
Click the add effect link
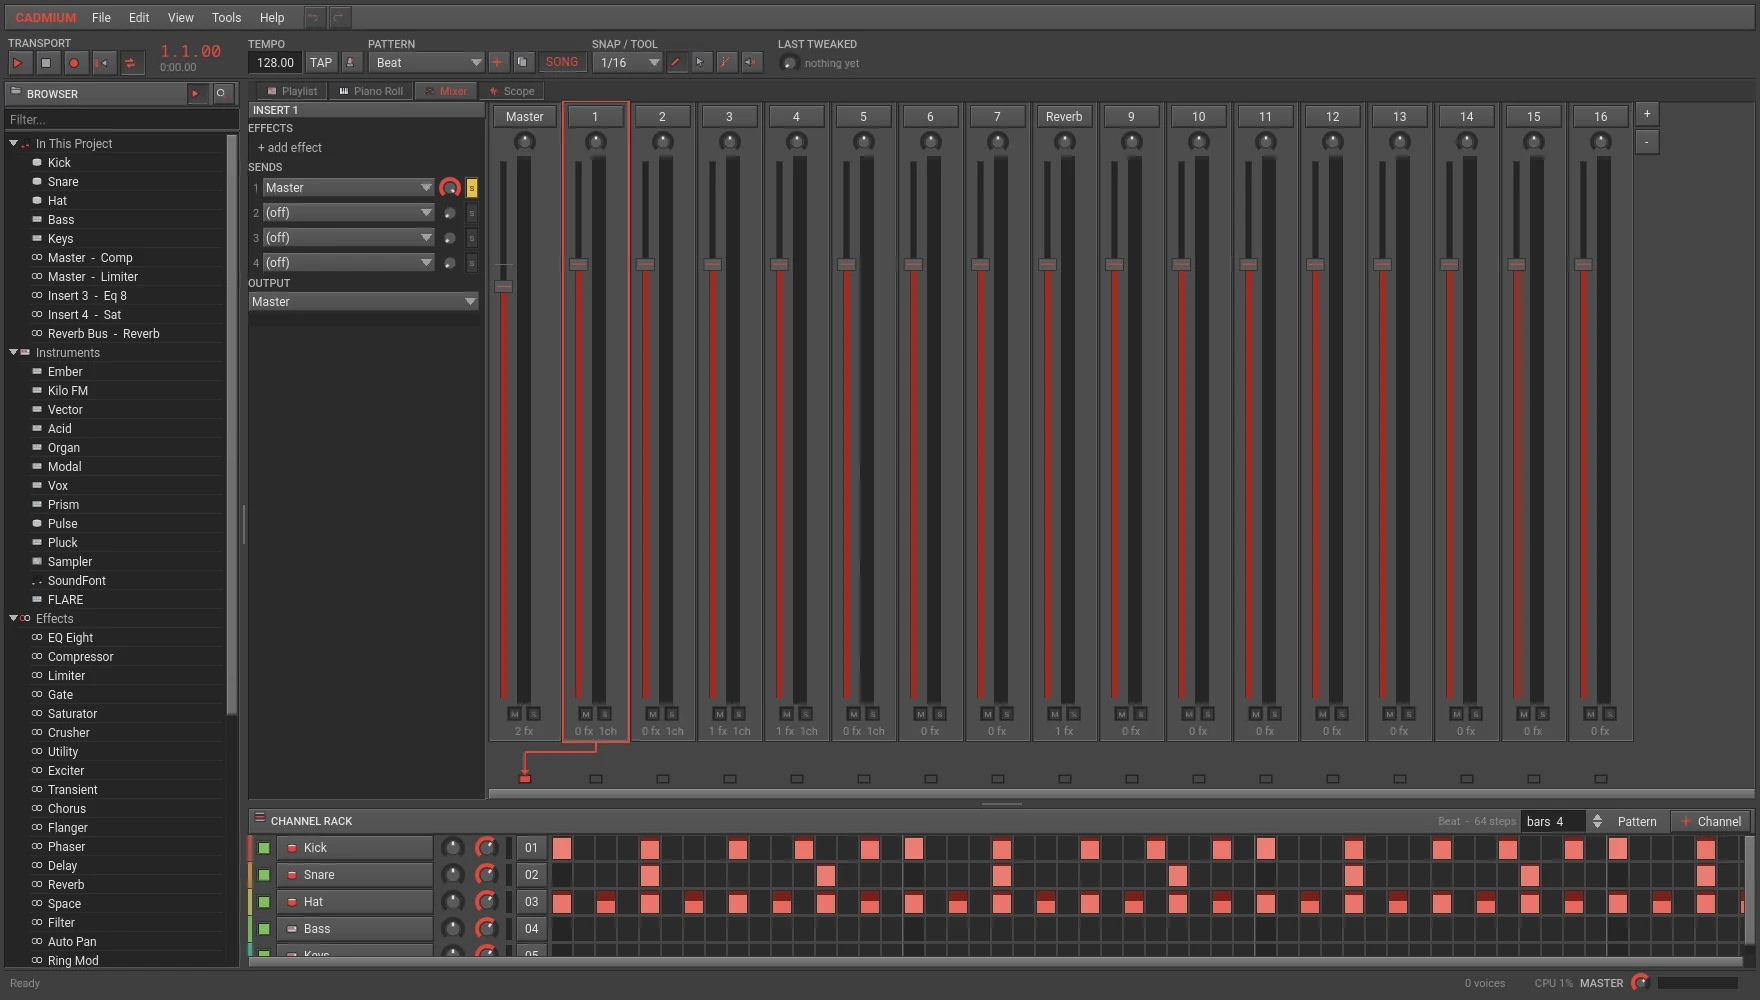click(290, 147)
